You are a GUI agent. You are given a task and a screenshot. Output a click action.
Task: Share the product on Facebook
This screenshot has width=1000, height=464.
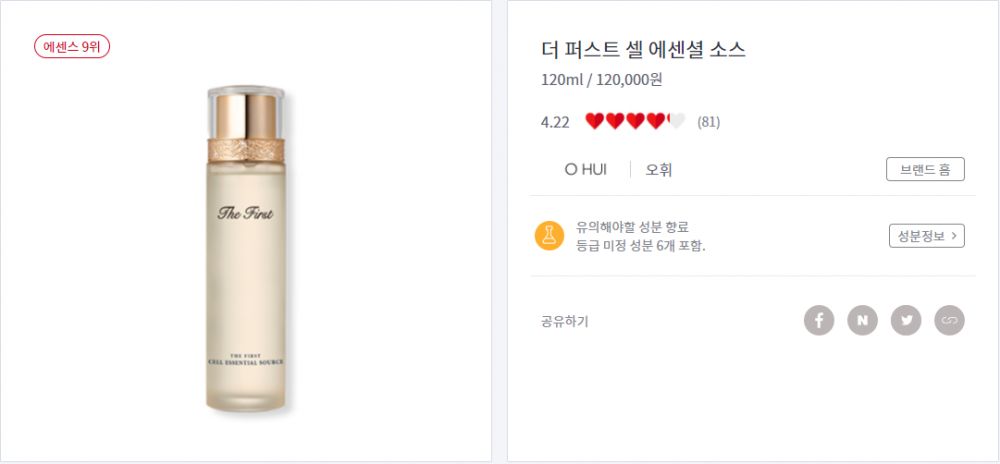(819, 321)
